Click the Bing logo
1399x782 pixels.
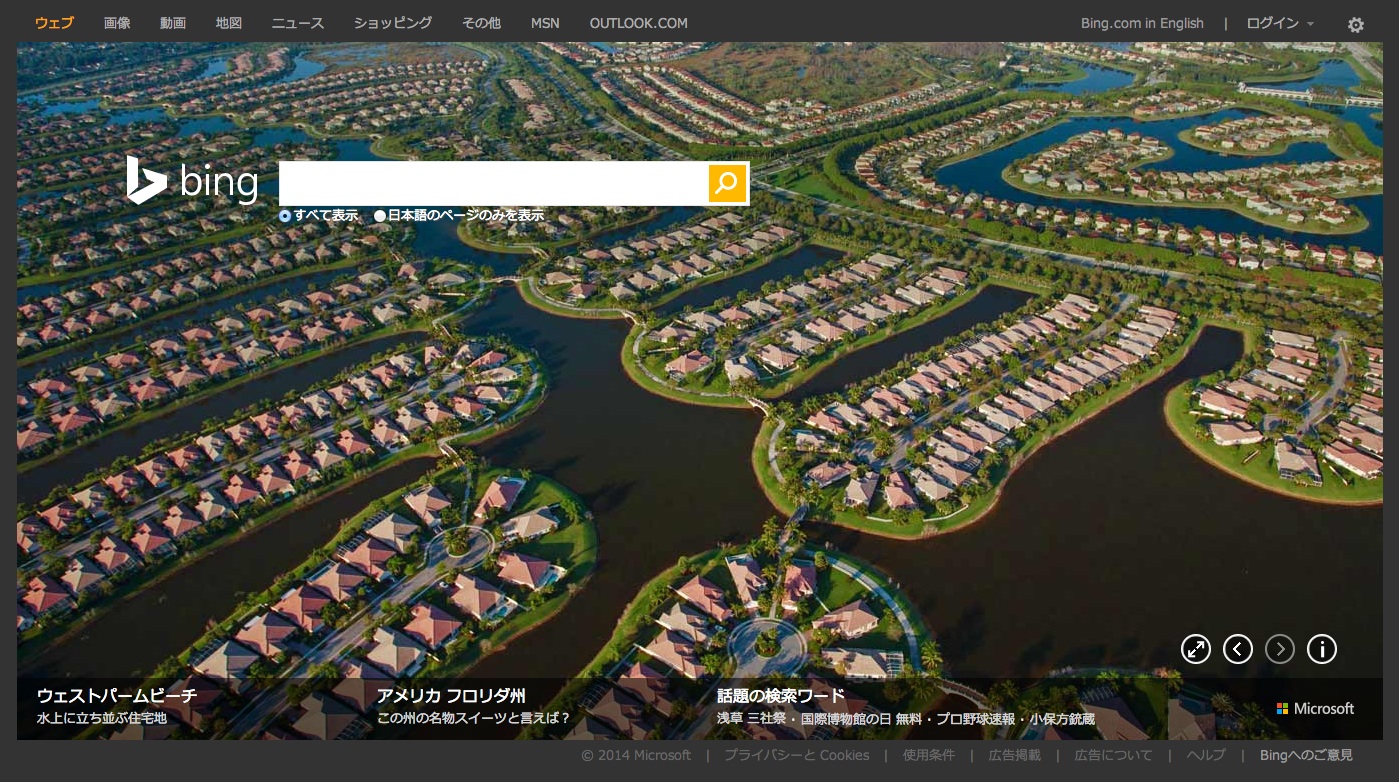pos(192,181)
